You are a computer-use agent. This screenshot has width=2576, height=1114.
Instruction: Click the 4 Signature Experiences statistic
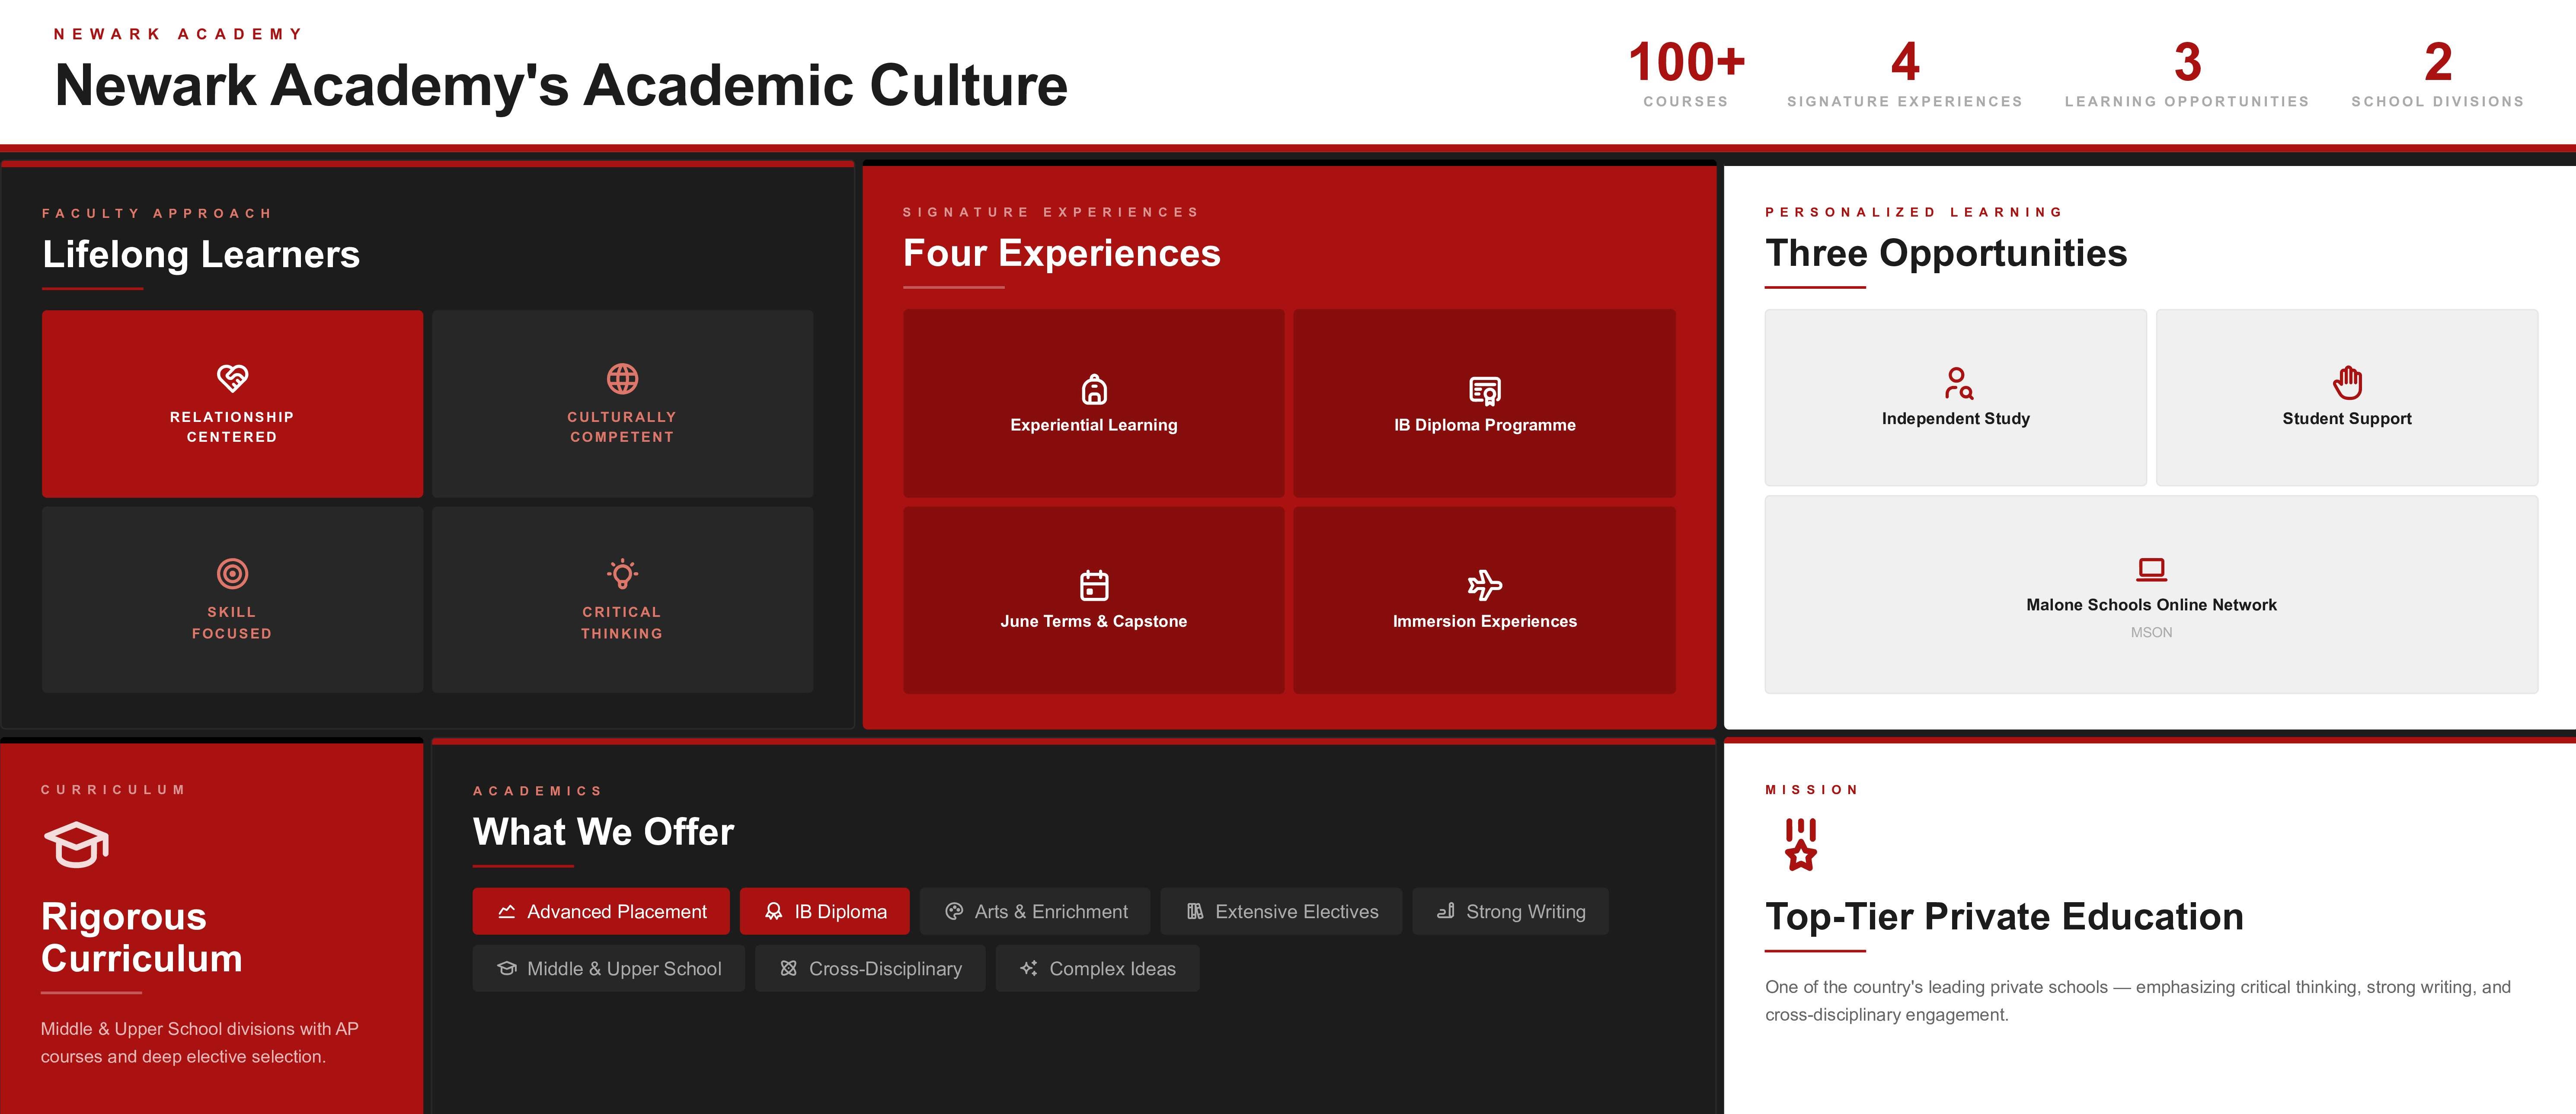pyautogui.click(x=1905, y=74)
